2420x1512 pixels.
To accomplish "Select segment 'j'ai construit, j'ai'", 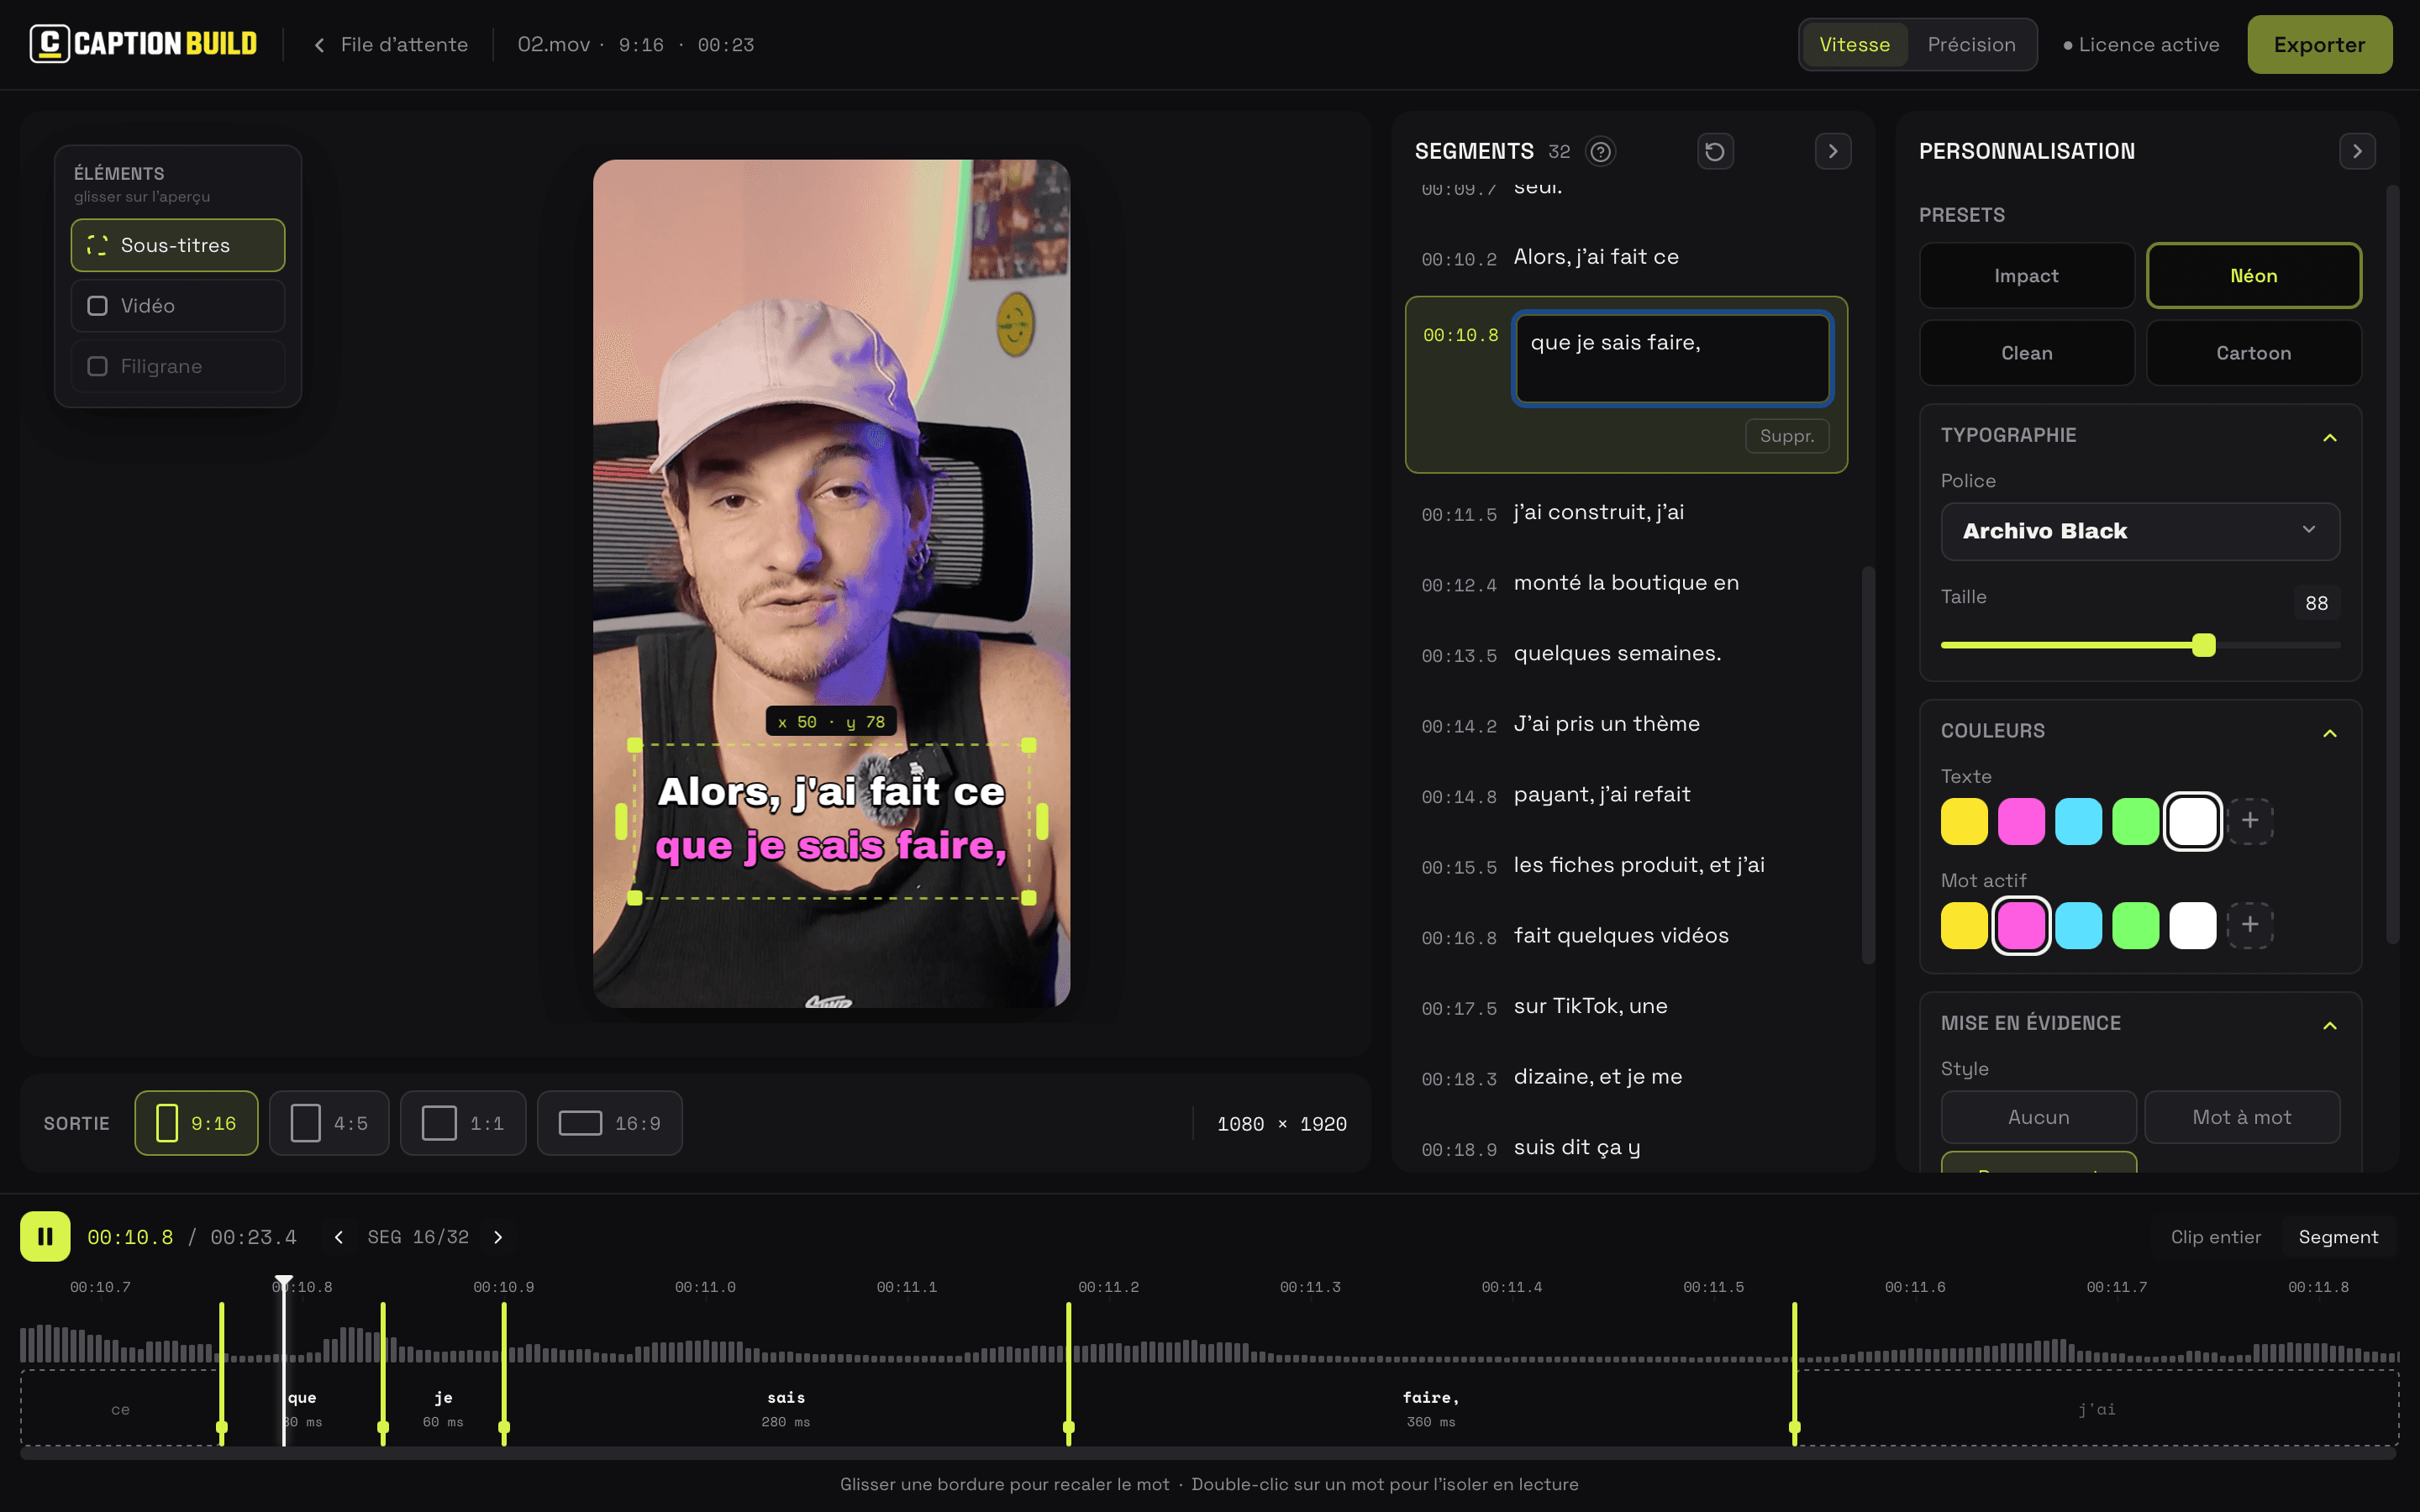I will point(1626,513).
